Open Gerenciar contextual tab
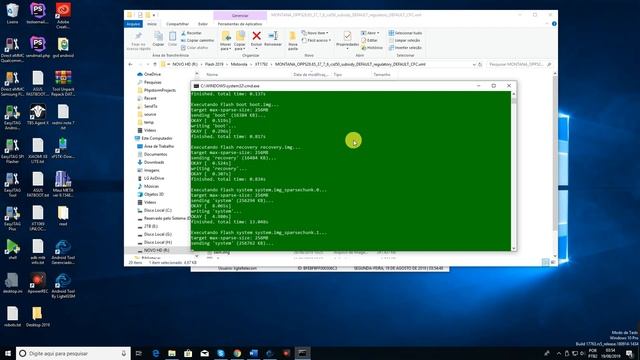The height and width of the screenshot is (360, 640). pyautogui.click(x=240, y=16)
